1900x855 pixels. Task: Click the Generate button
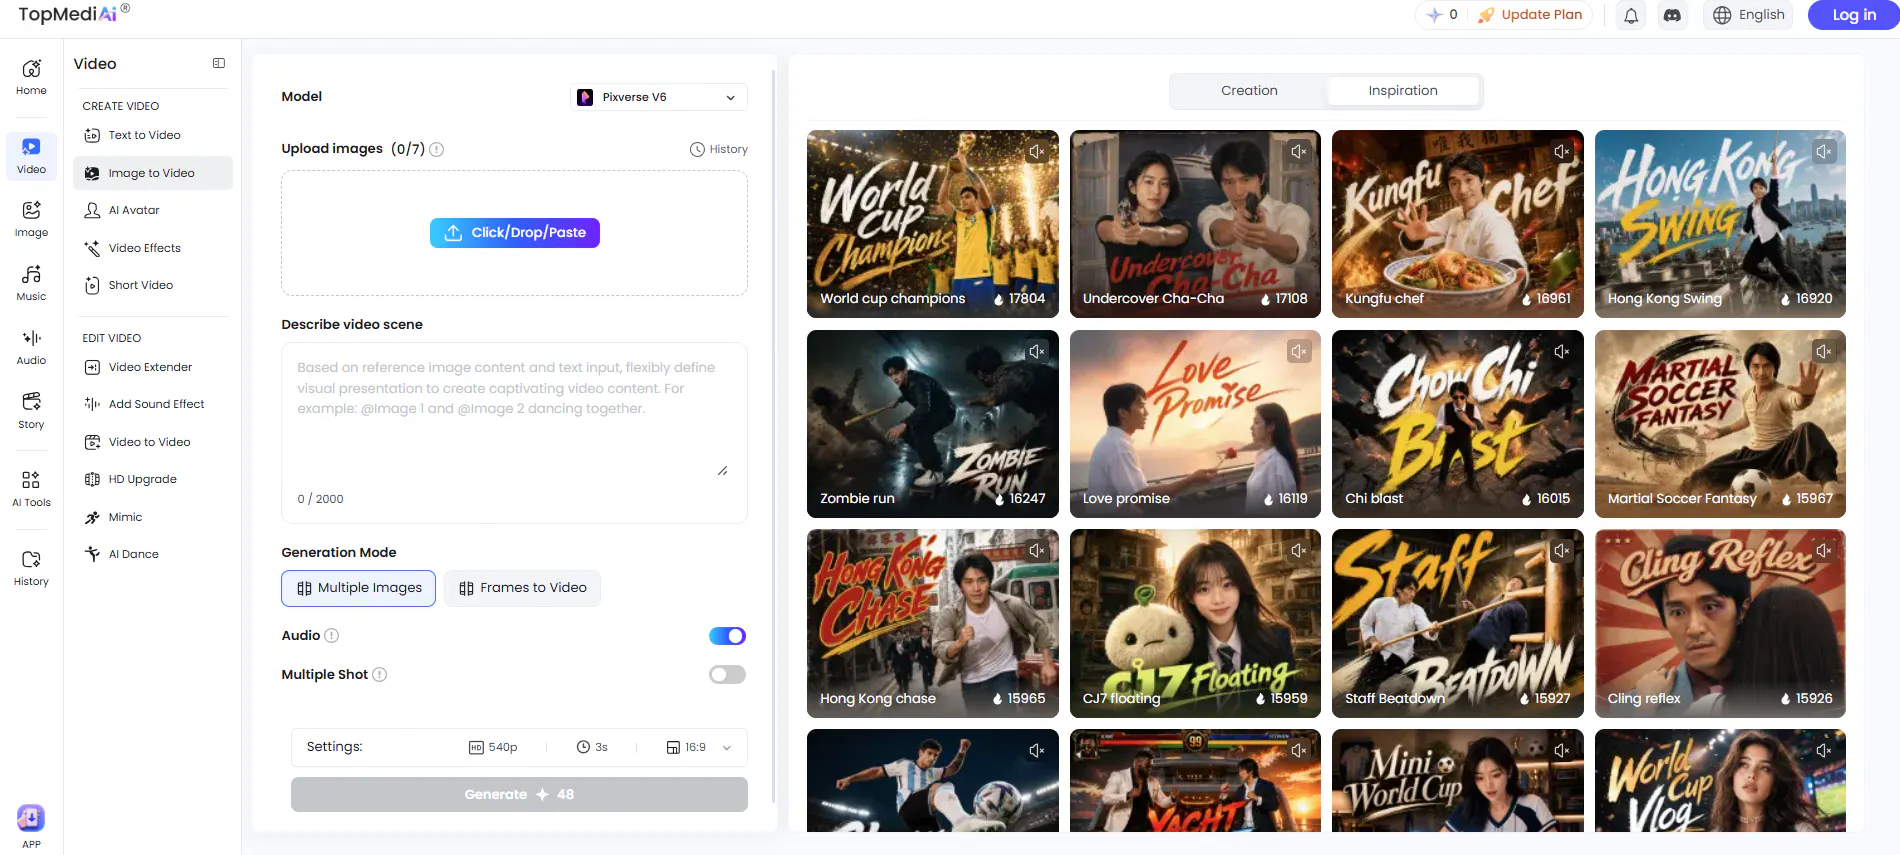pos(519,795)
